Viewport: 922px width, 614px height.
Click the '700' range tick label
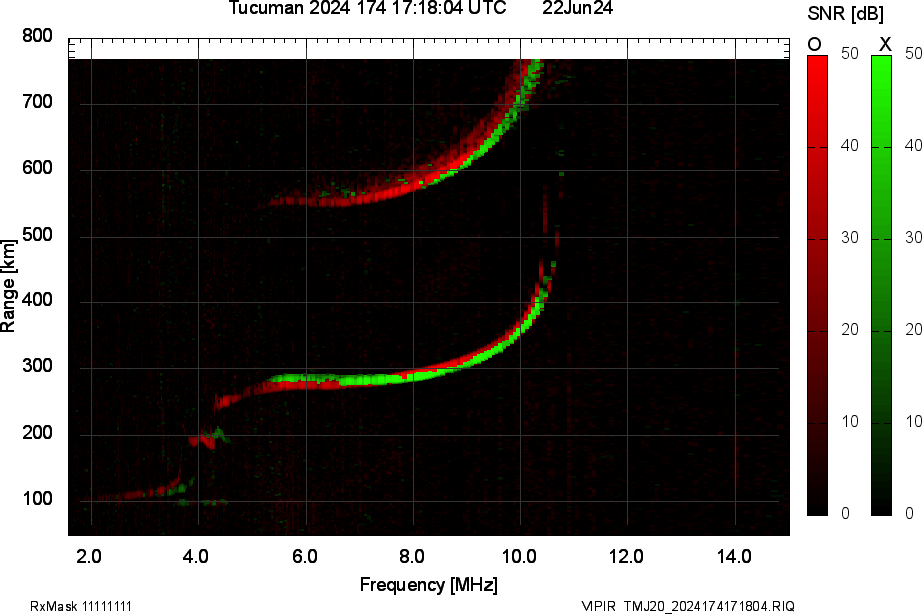click(38, 102)
